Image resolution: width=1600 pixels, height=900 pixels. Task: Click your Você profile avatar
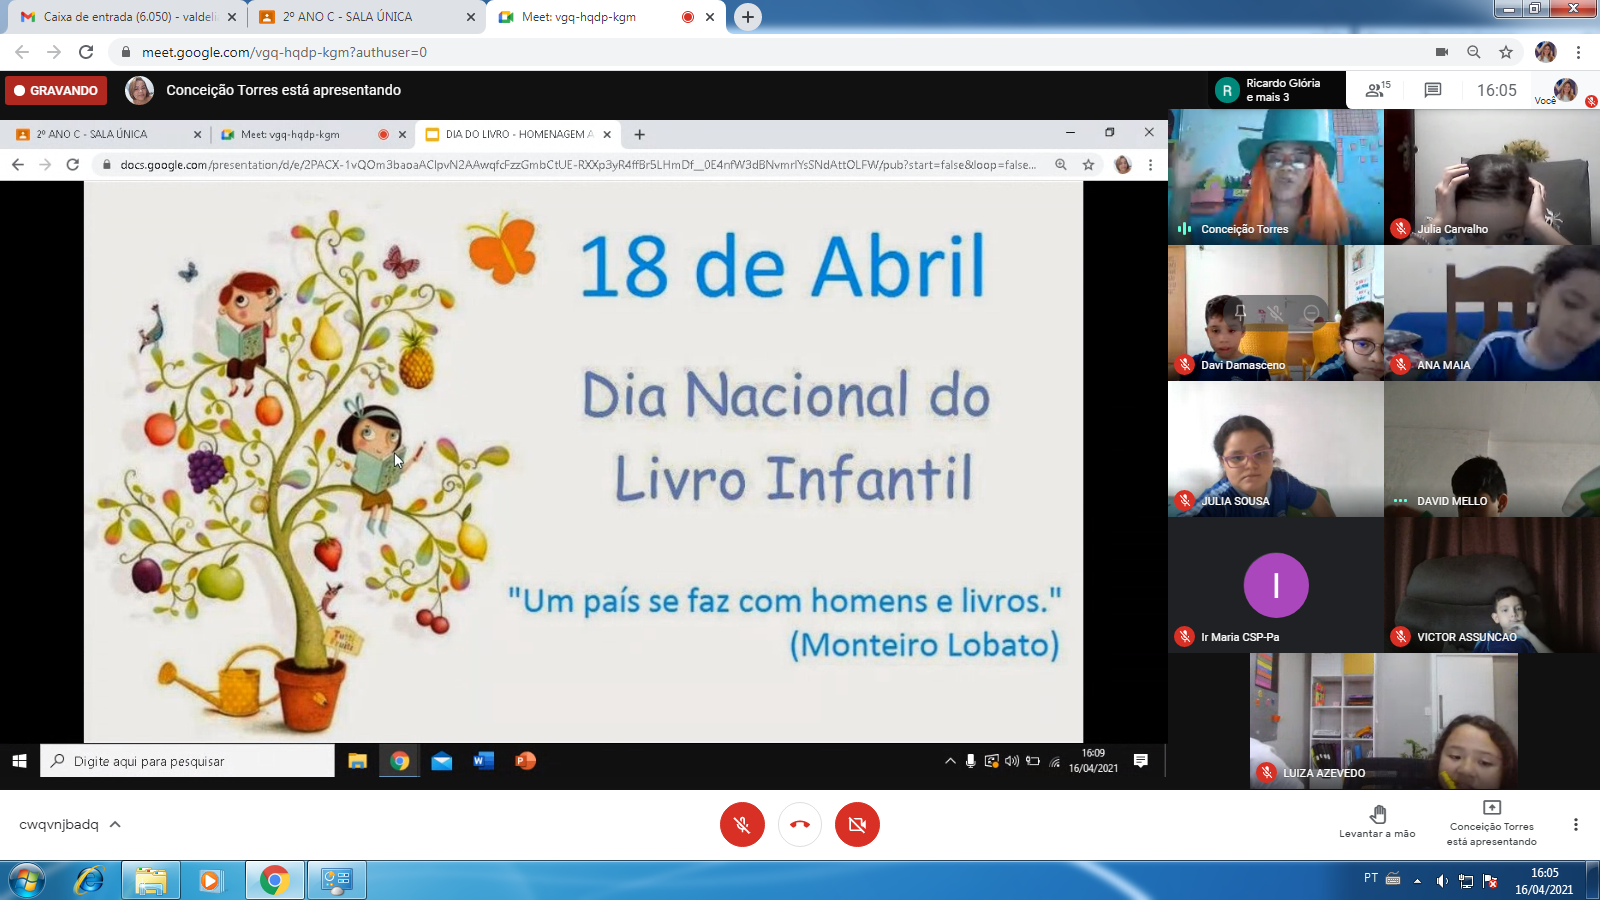(x=1566, y=90)
